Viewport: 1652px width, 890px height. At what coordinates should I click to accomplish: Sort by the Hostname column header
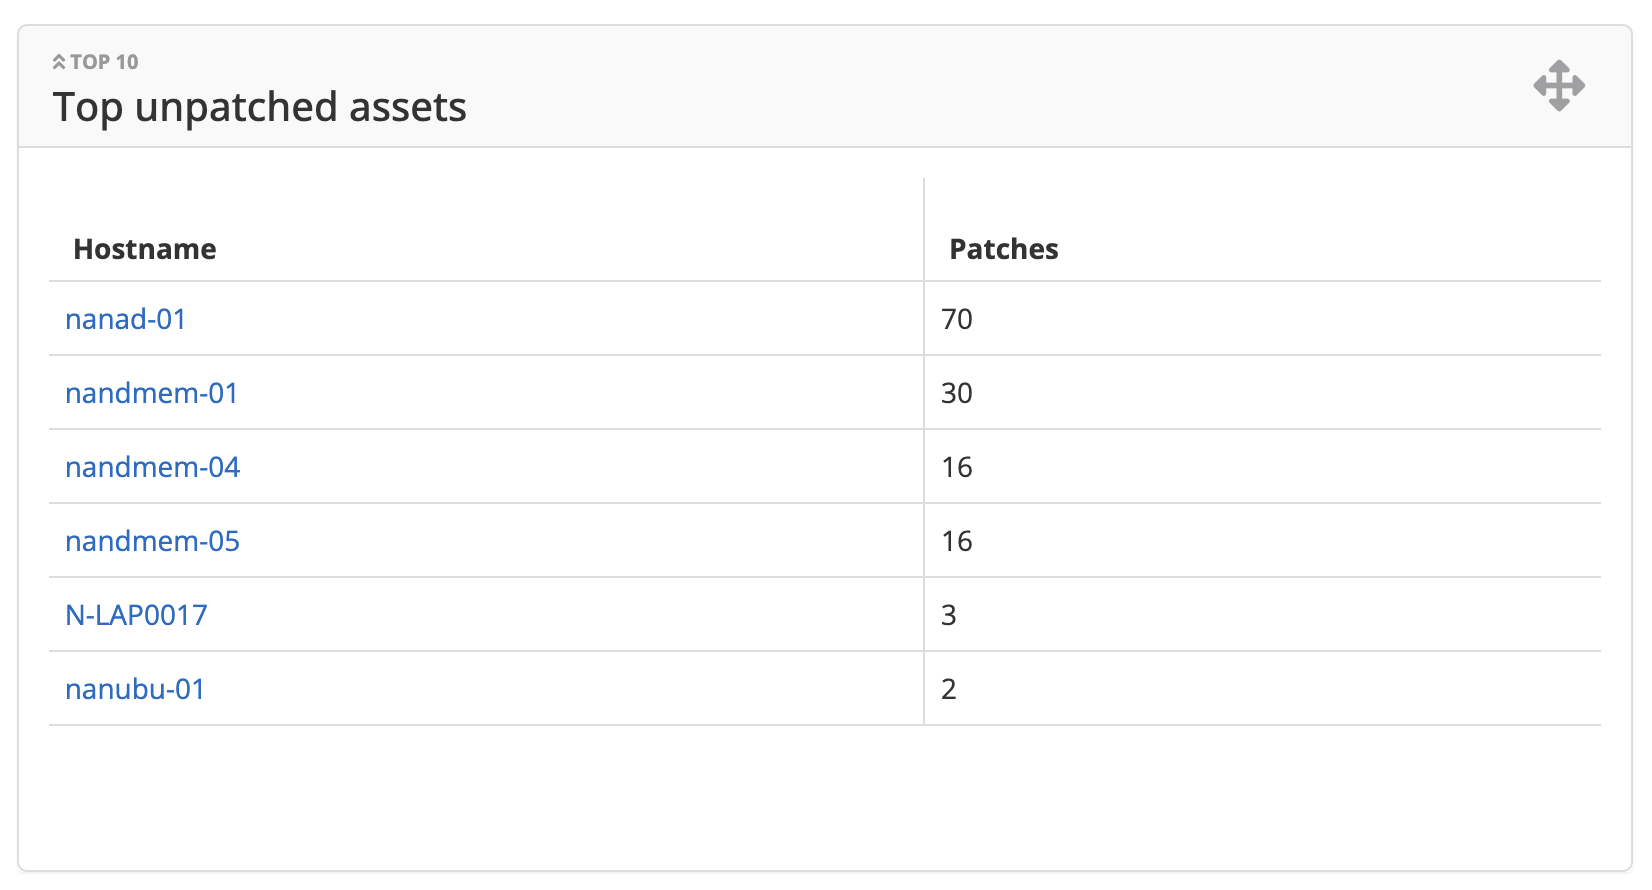145,249
